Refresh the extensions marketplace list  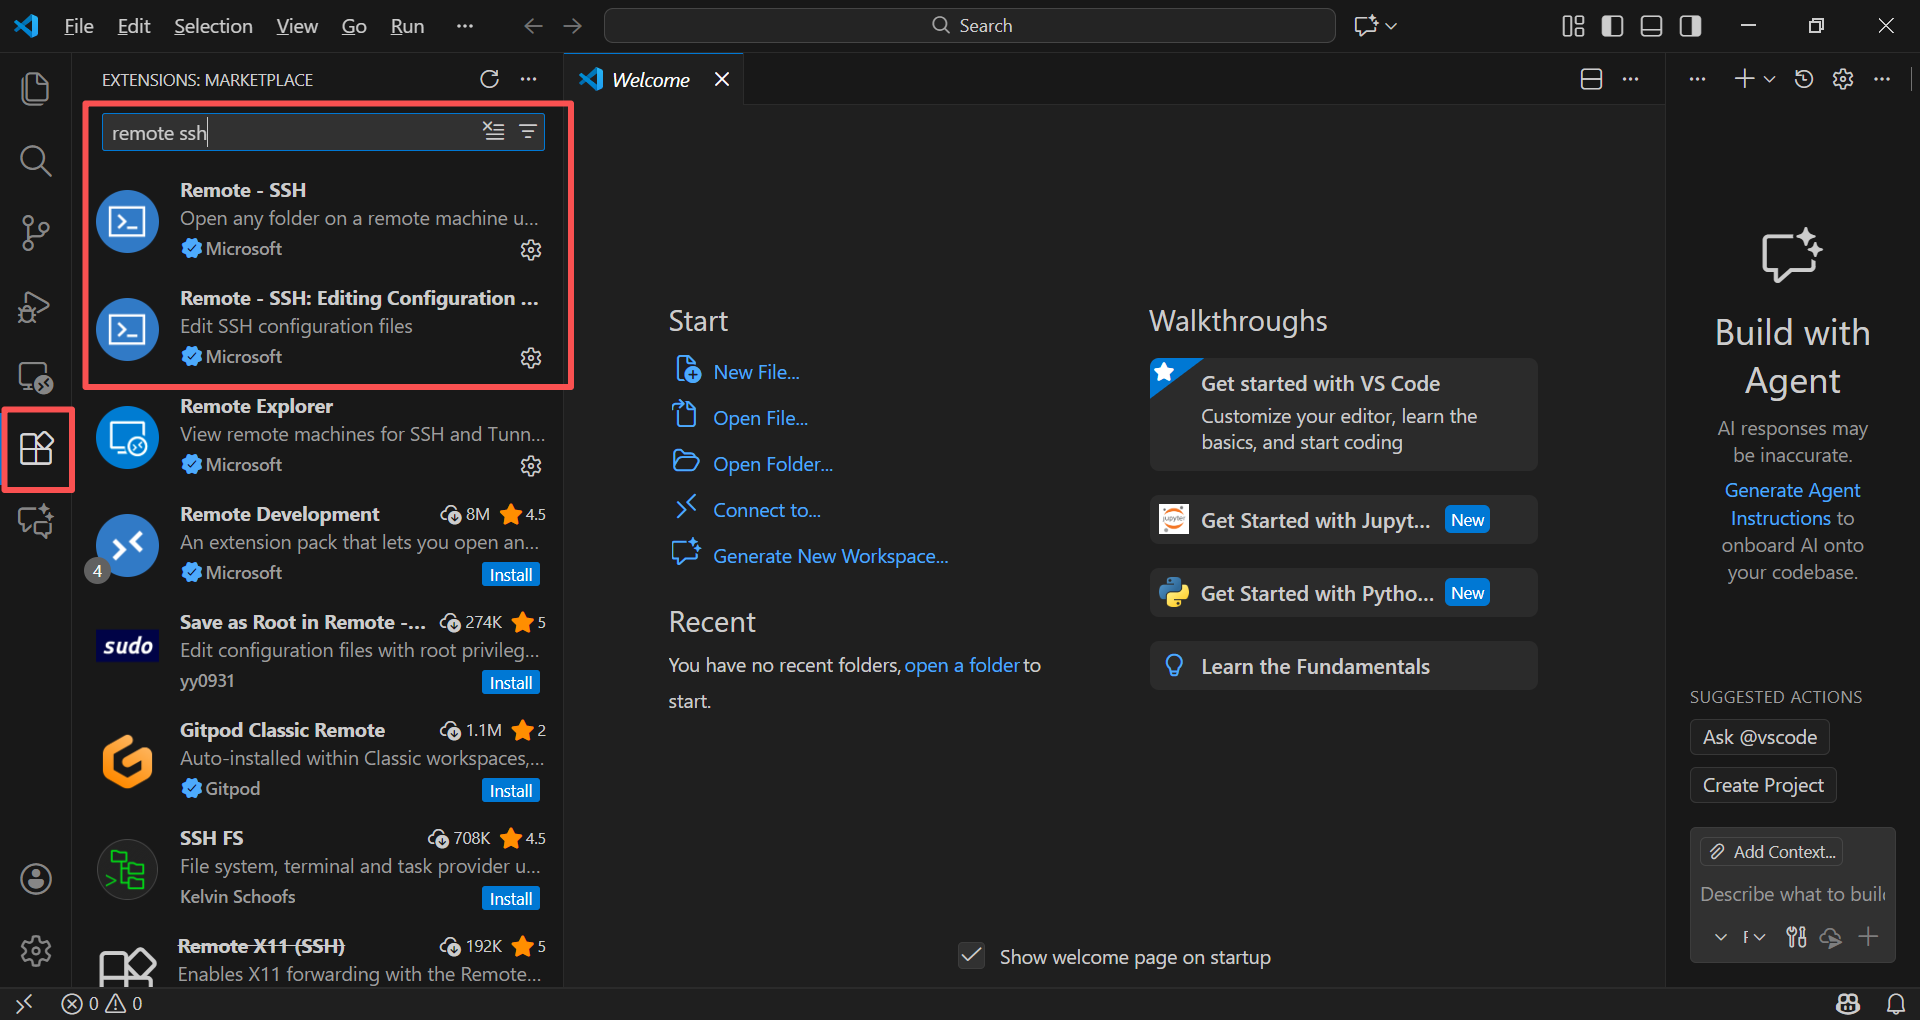489,79
